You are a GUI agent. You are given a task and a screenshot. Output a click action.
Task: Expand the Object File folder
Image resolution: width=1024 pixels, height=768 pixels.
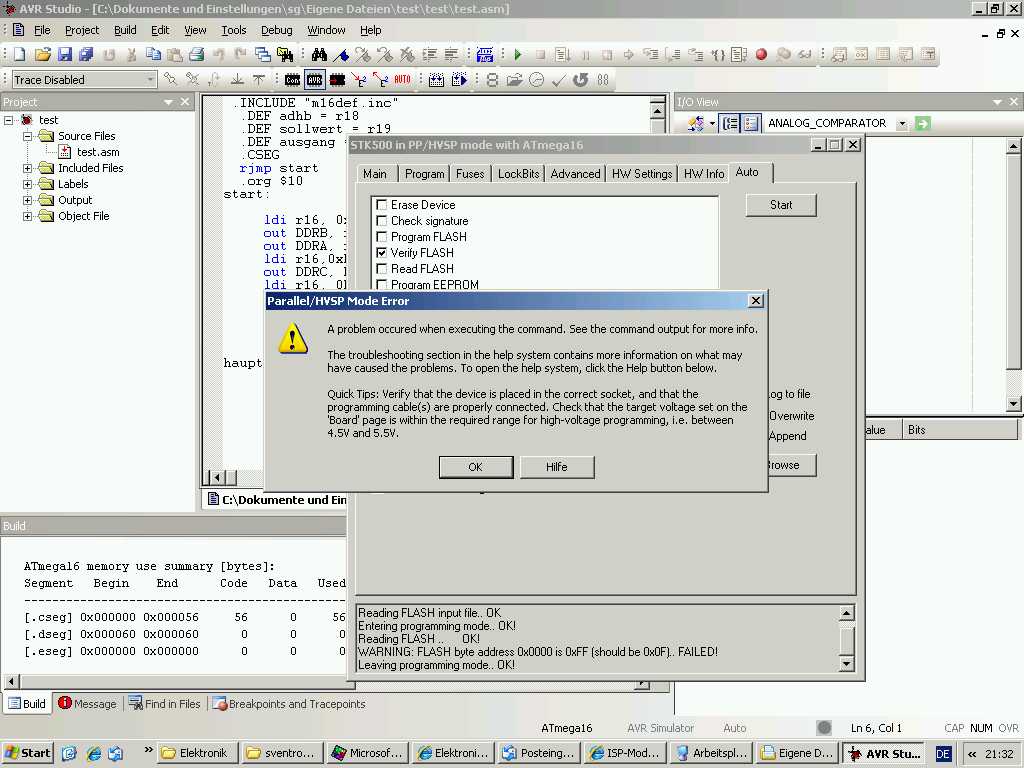tap(27, 216)
